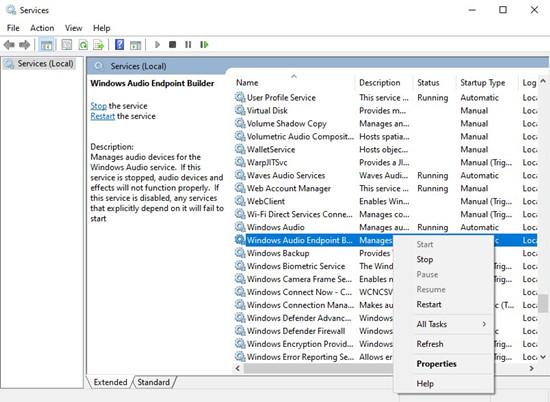Click the Start Service play icon
Image resolution: width=550 pixels, height=402 pixels.
point(157,45)
